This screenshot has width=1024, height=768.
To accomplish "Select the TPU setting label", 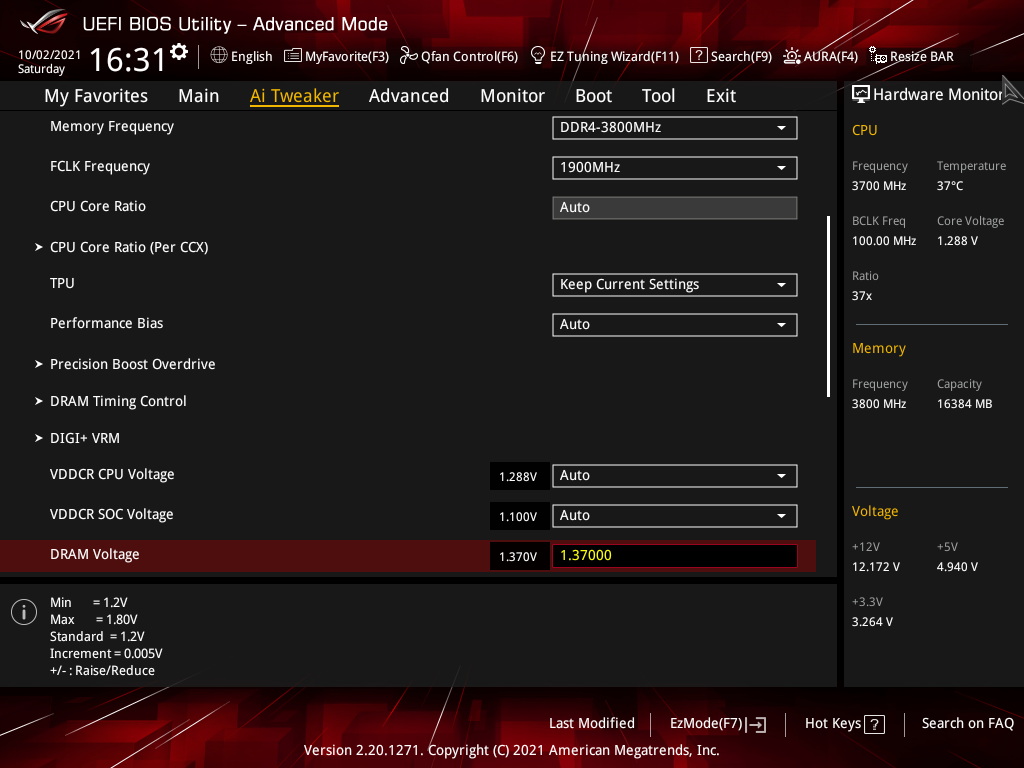I will point(62,283).
